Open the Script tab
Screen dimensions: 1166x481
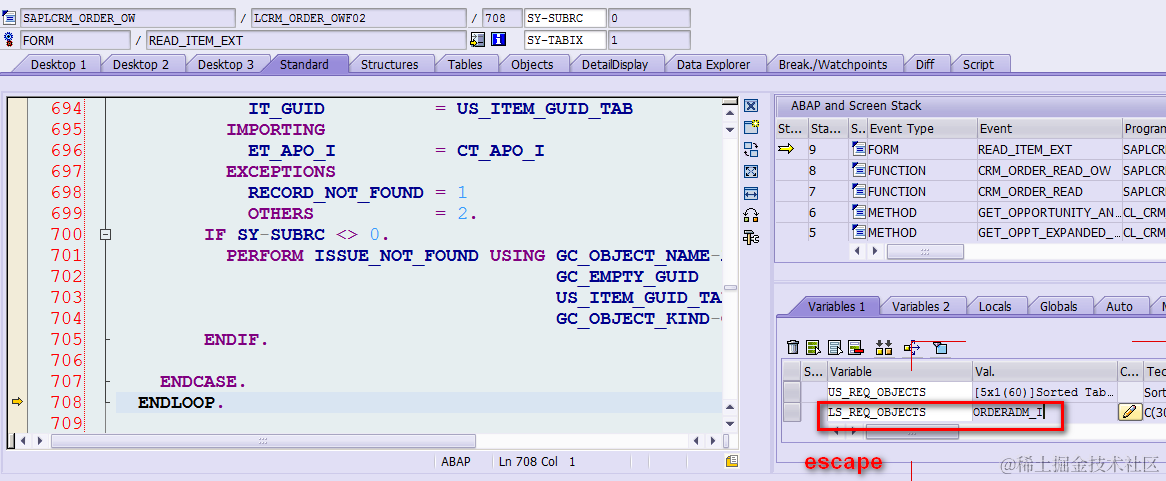pyautogui.click(x=978, y=65)
